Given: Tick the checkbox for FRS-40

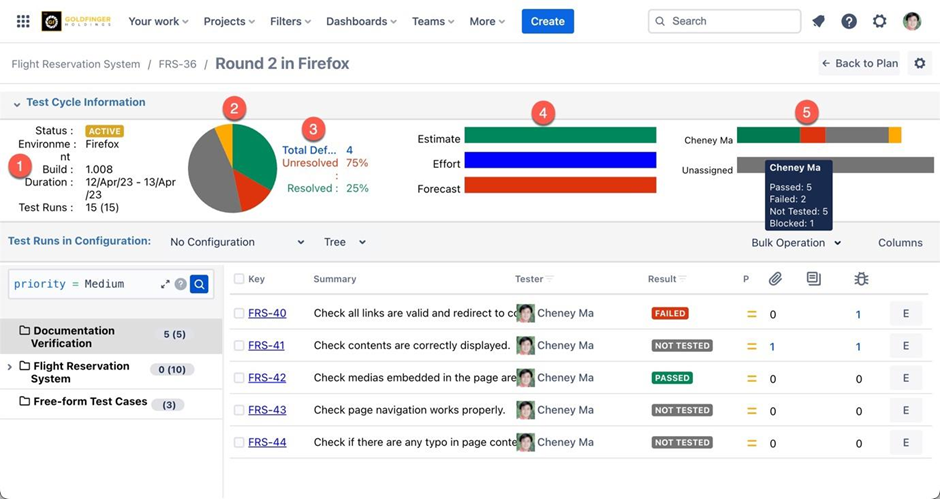Looking at the screenshot, I should click(239, 313).
